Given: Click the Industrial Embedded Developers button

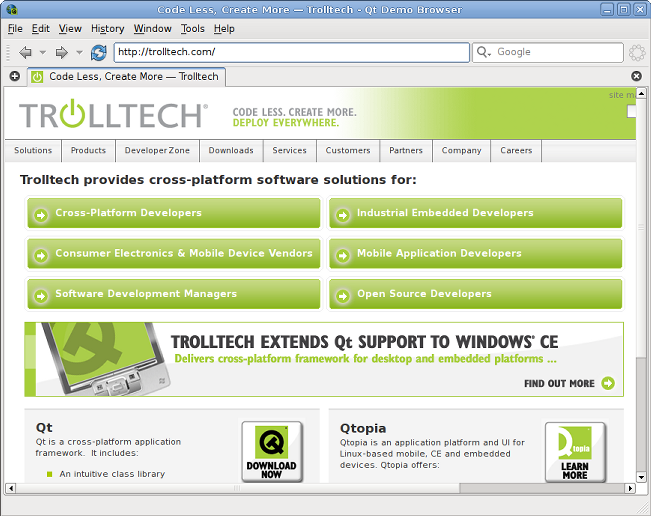Looking at the screenshot, I should (475, 213).
